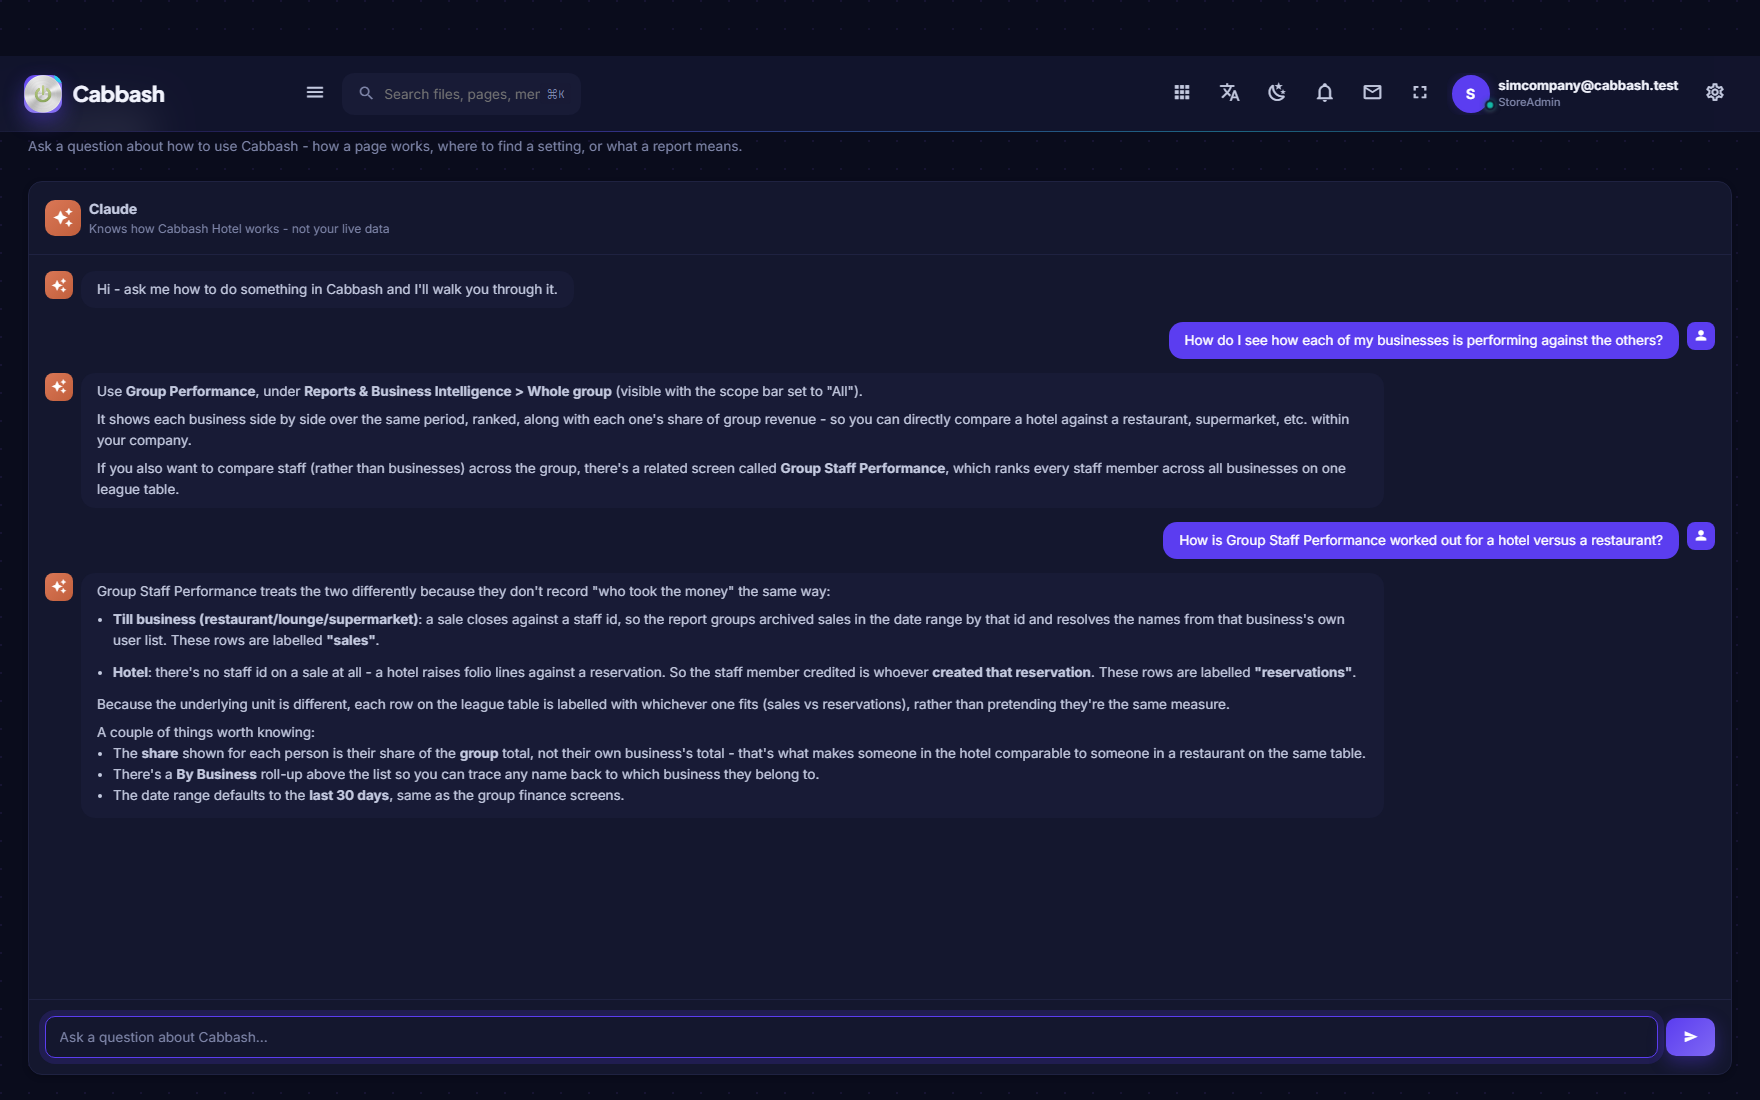This screenshot has width=1760, height=1100.
Task: Click the Claude assistant header icon
Action: tap(63, 218)
